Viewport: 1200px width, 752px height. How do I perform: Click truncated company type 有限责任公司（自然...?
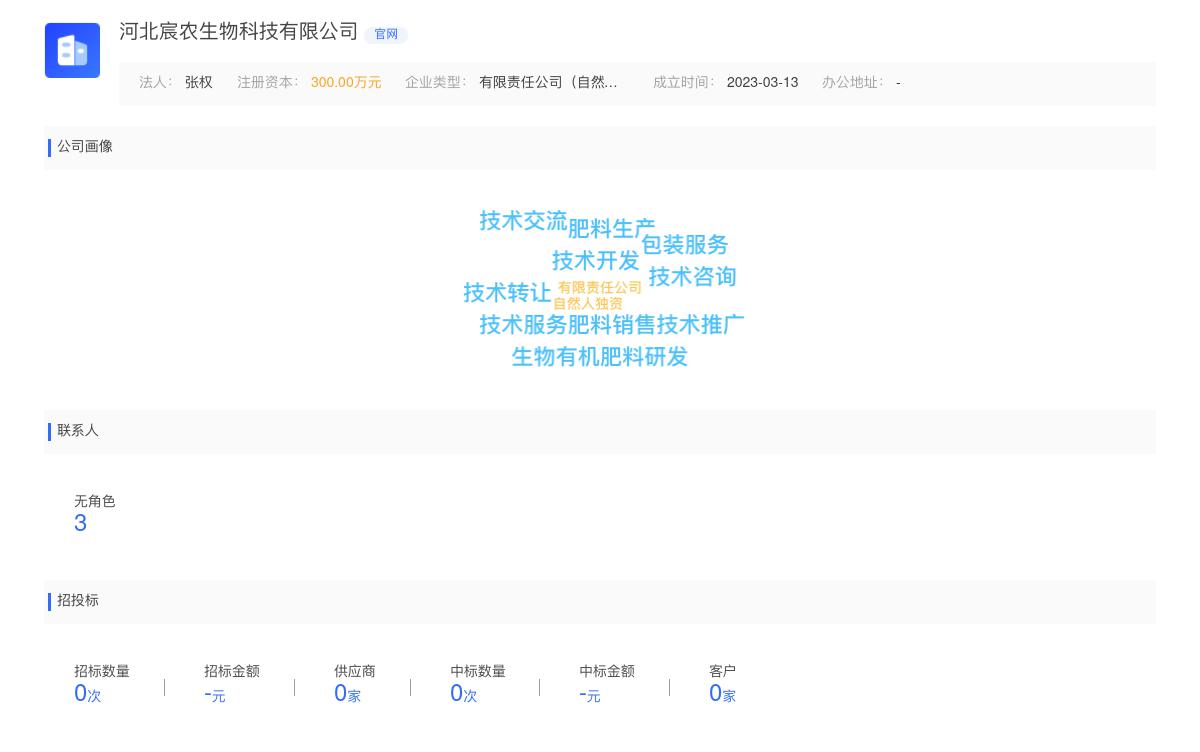548,83
